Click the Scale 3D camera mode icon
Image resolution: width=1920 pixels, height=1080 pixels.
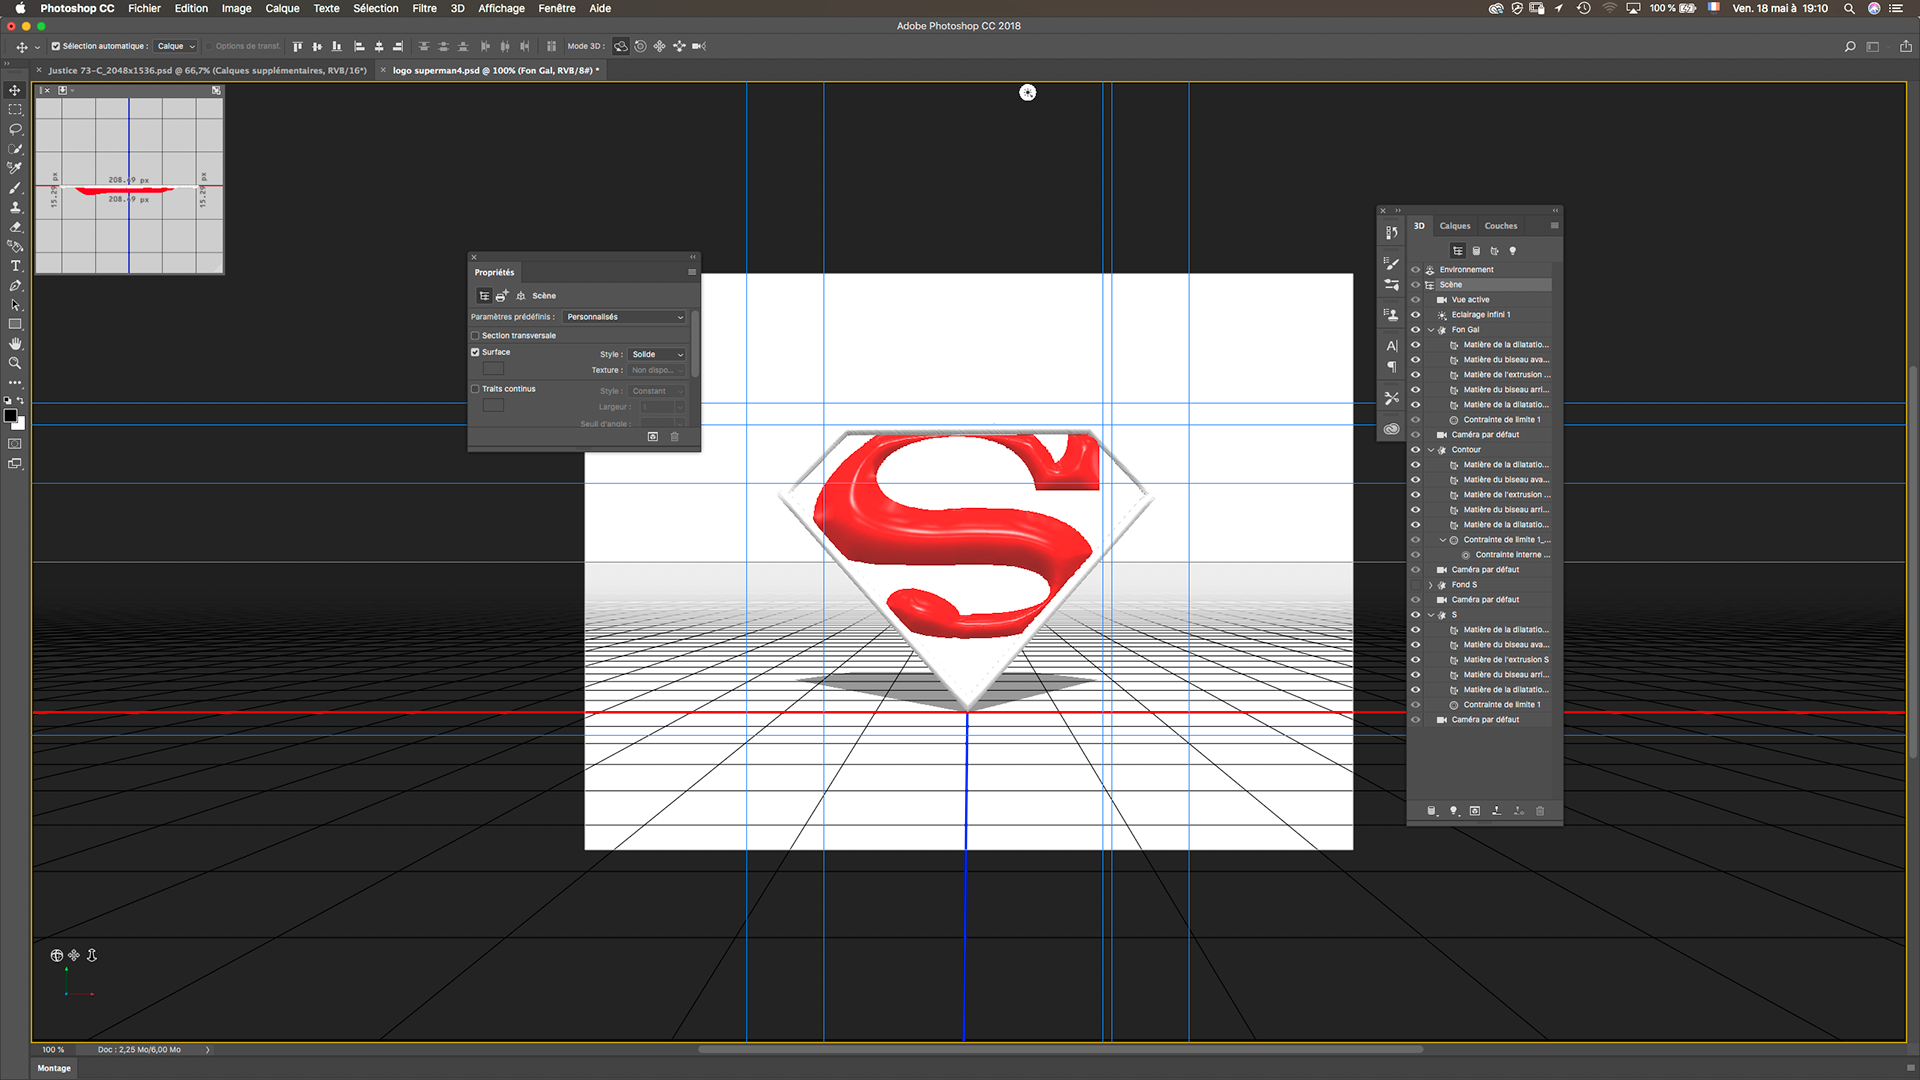click(x=699, y=46)
